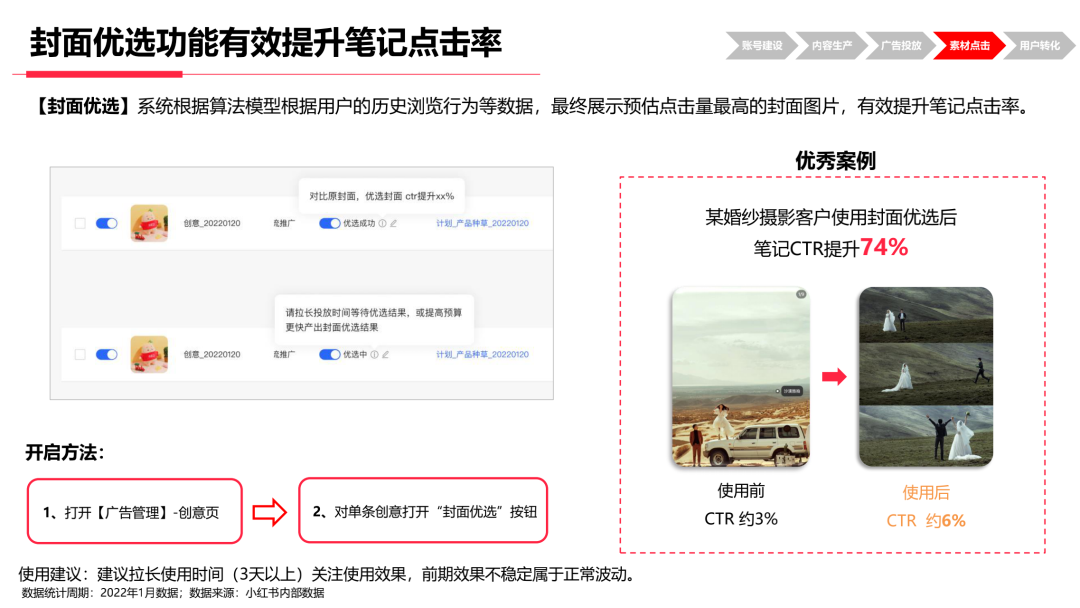Turn off the 优选中 switch on the second row
Screen dimensions: 1080x608
pyautogui.click(x=328, y=354)
